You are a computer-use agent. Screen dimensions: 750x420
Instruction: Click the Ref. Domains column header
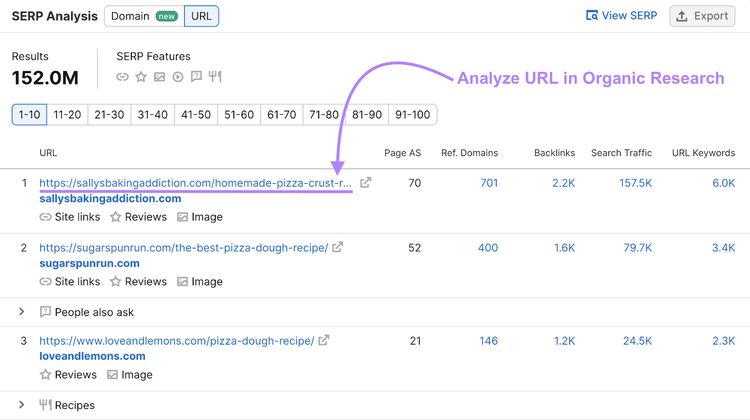pyautogui.click(x=469, y=153)
